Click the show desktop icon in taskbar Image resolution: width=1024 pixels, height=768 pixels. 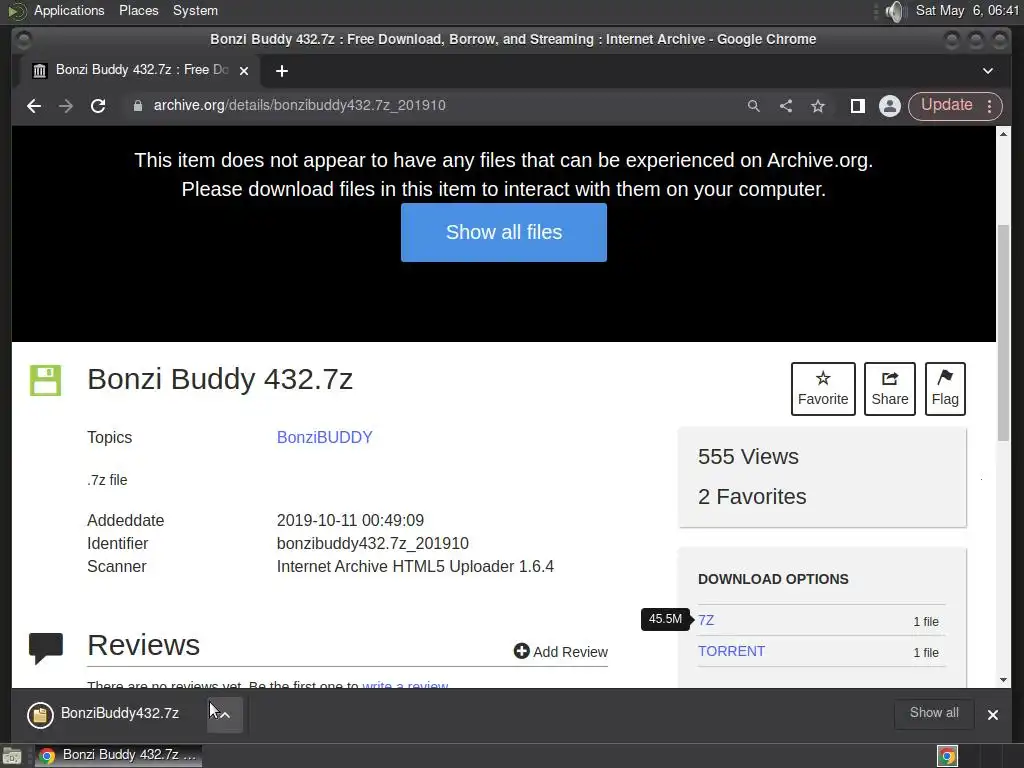point(12,756)
